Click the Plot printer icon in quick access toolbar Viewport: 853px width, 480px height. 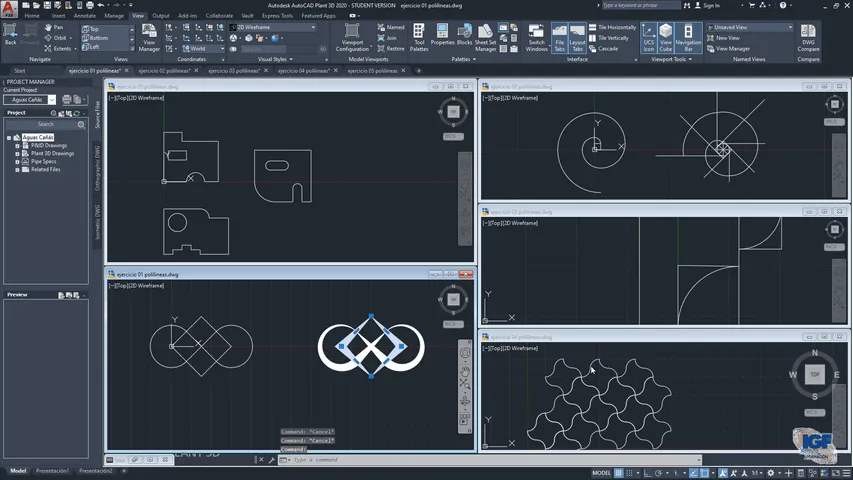[90, 5]
